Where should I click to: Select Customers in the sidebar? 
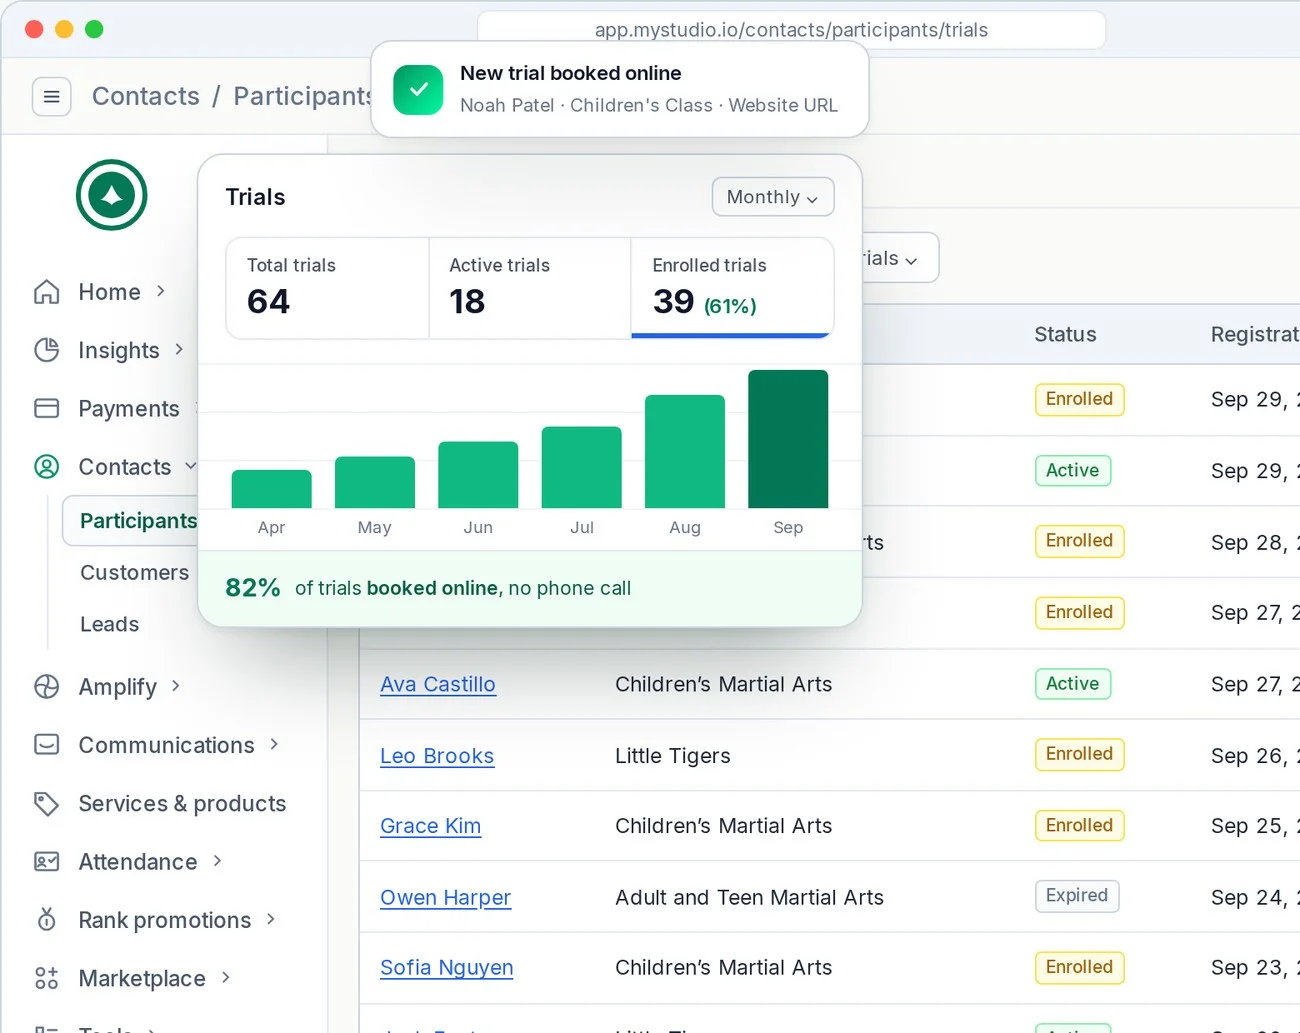coord(135,573)
